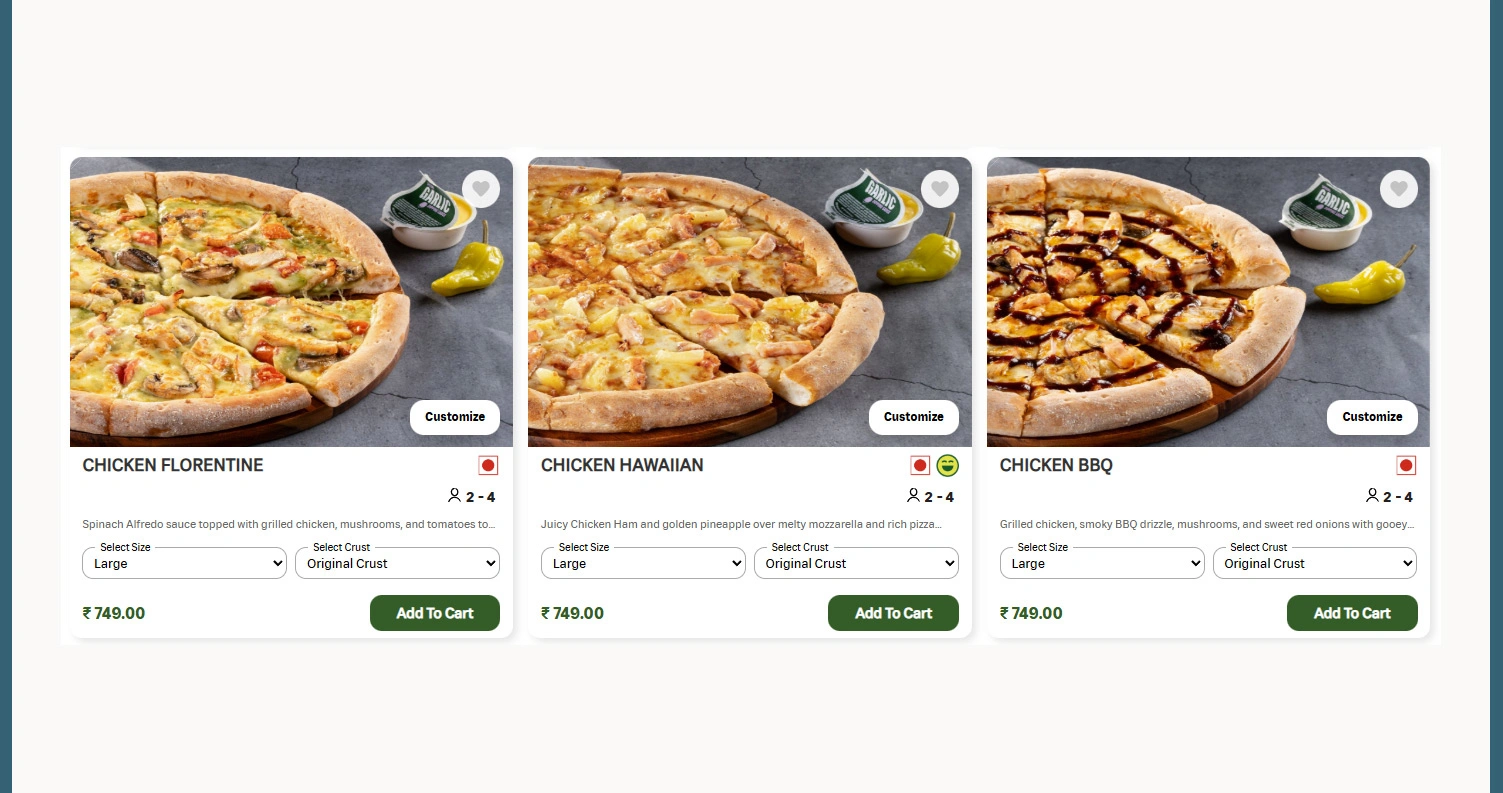Click non-veg red dot icon on Chicken Hawaiian
The width and height of the screenshot is (1503, 793).
(x=920, y=465)
